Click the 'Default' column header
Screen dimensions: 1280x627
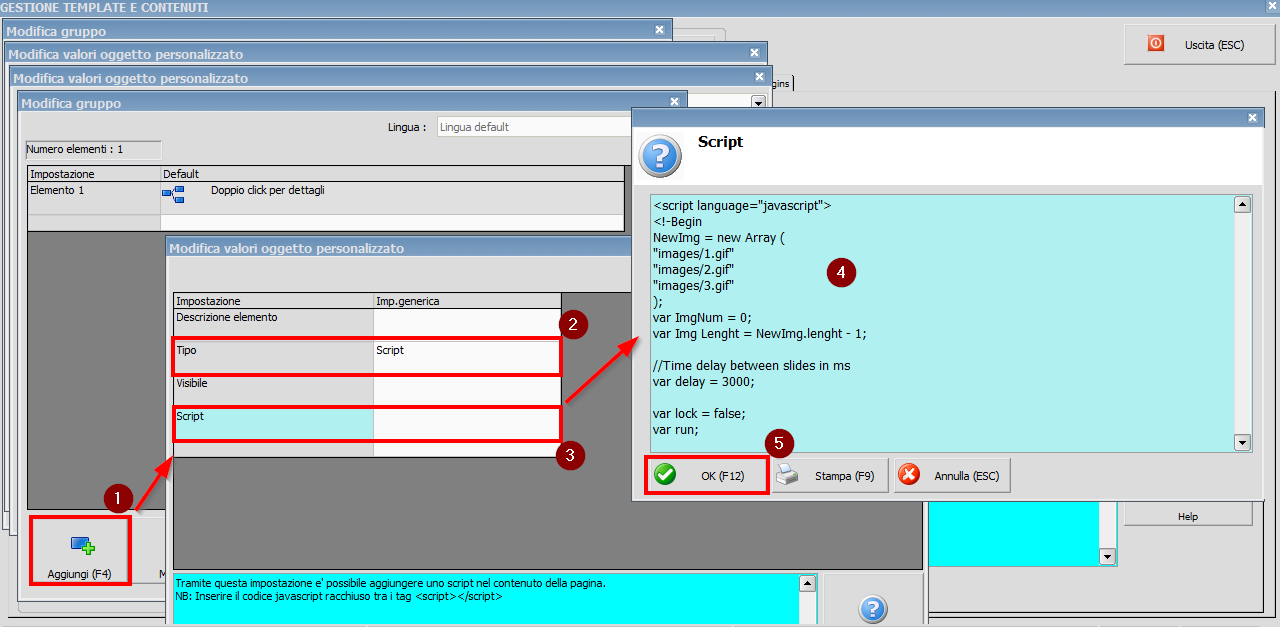click(x=391, y=174)
